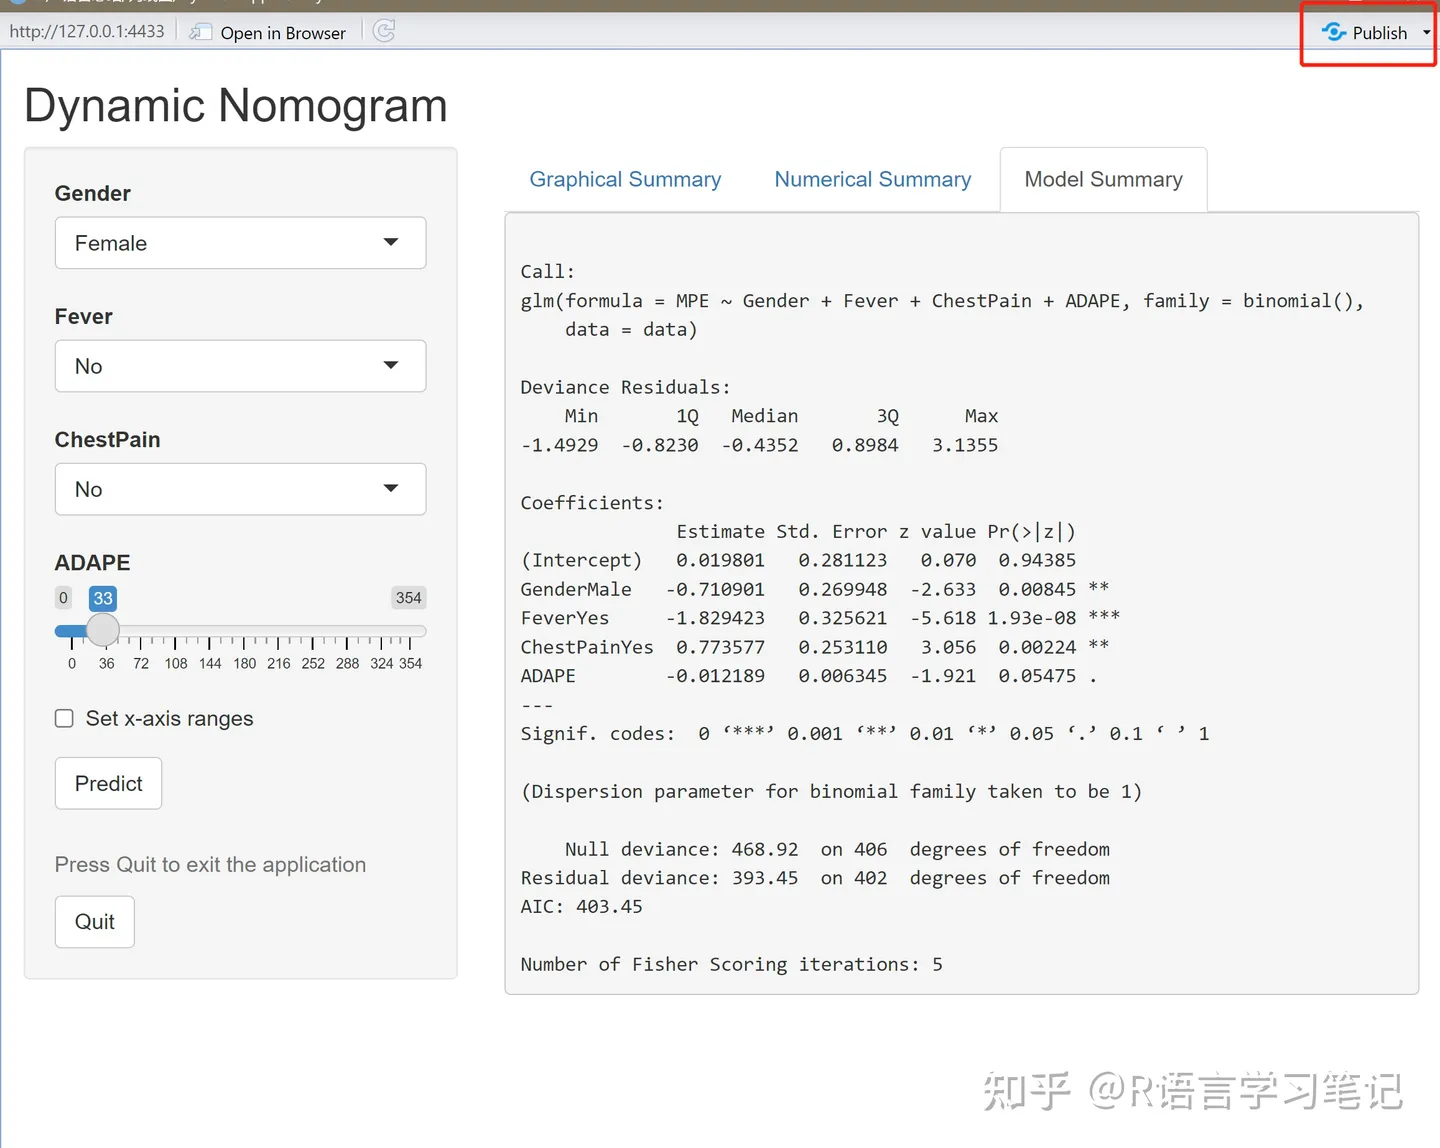Click the ADAPE value label showing 33
This screenshot has width=1440, height=1148.
(102, 598)
